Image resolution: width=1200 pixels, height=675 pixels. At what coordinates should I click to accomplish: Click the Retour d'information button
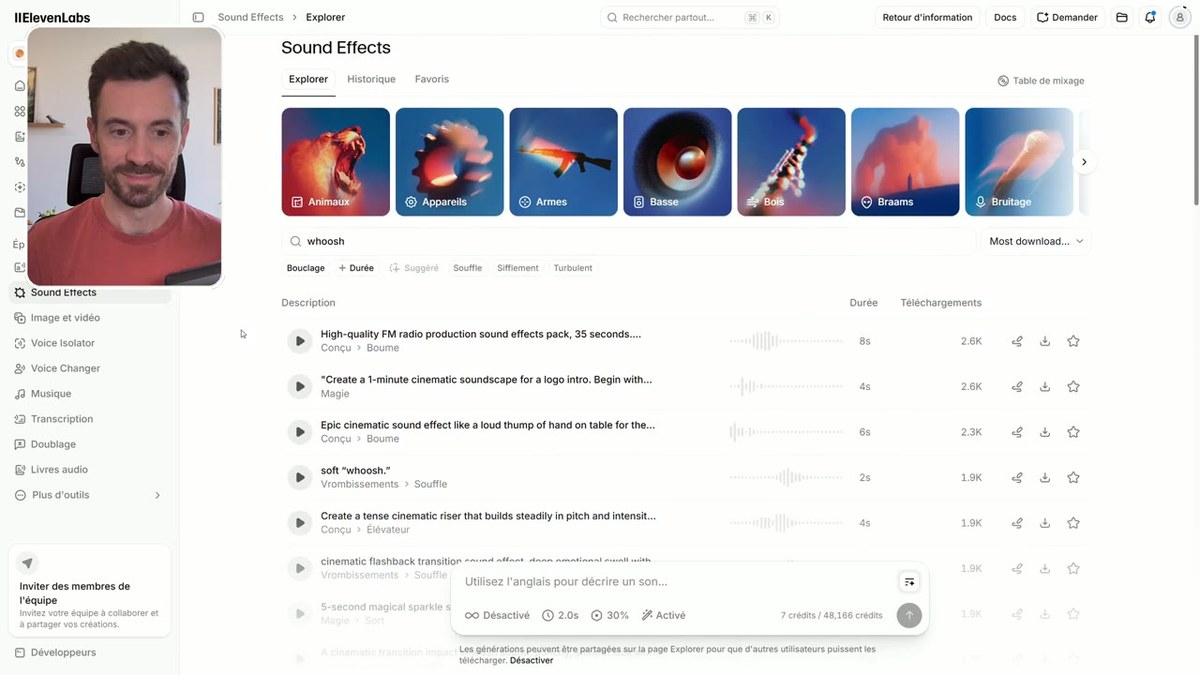coord(927,17)
